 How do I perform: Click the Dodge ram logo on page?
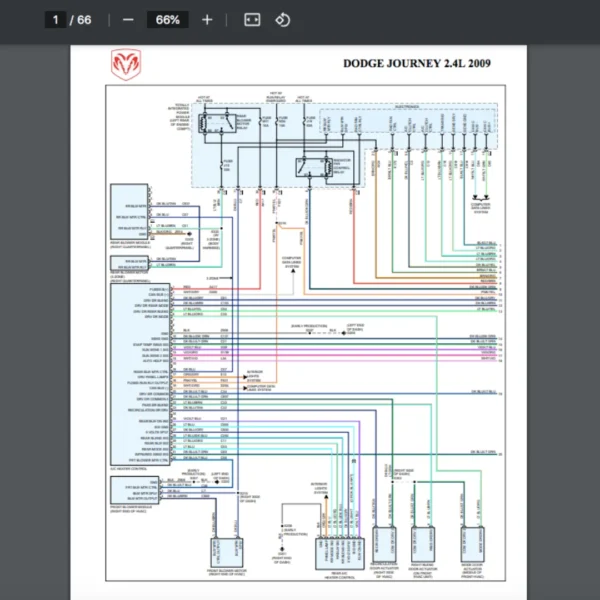tap(125, 64)
